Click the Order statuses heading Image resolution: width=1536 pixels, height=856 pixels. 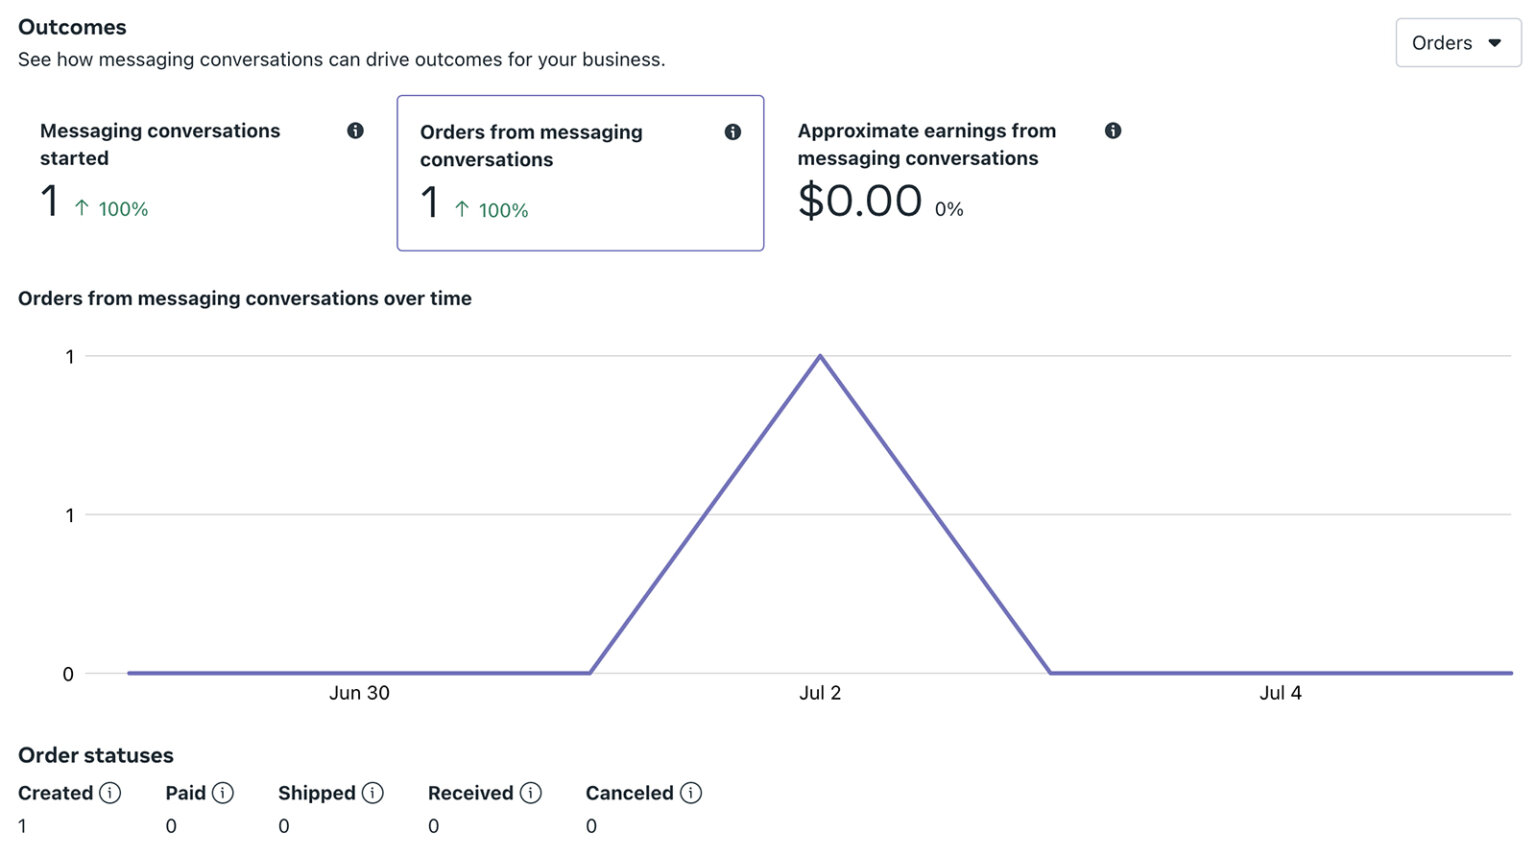point(96,755)
